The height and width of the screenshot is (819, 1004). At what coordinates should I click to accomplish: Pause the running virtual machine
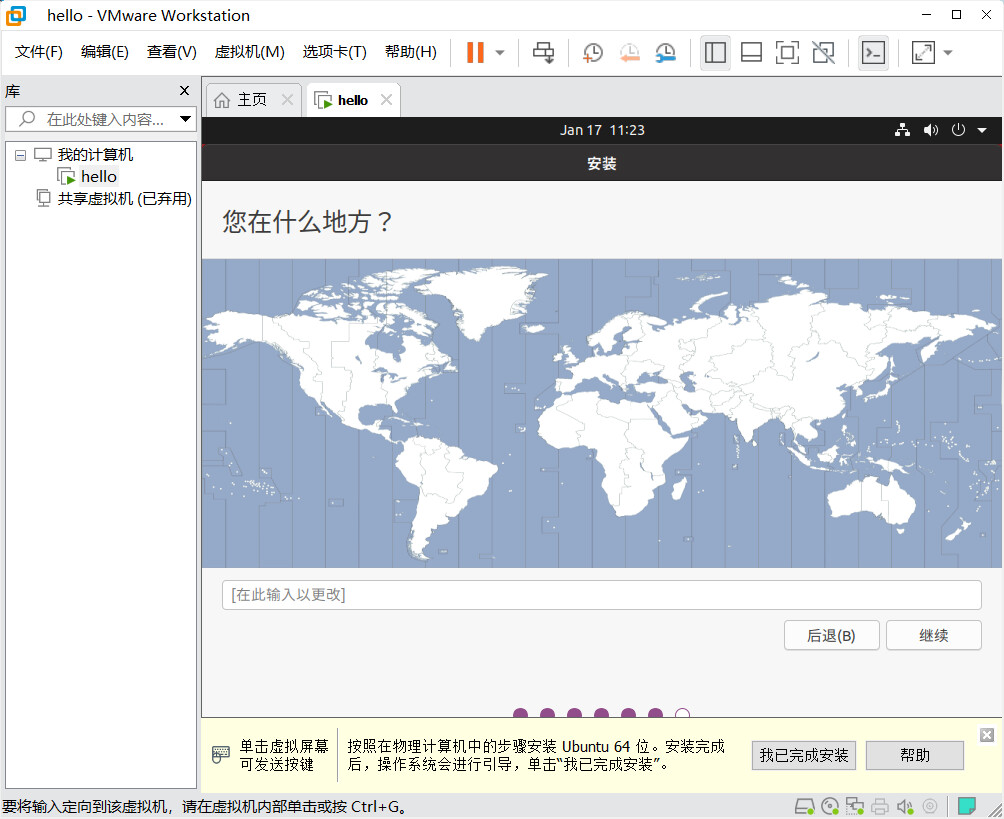coord(475,53)
